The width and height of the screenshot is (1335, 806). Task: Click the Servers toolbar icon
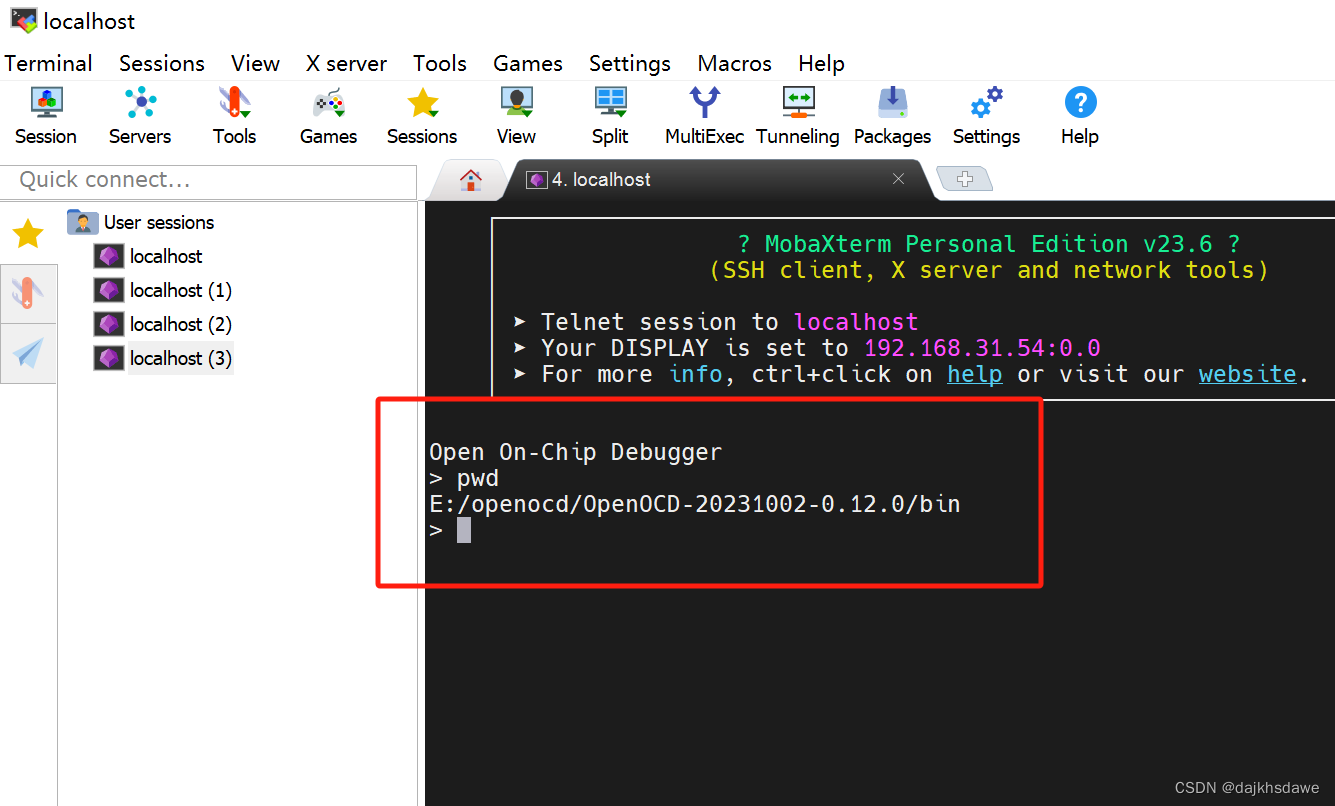tap(139, 115)
